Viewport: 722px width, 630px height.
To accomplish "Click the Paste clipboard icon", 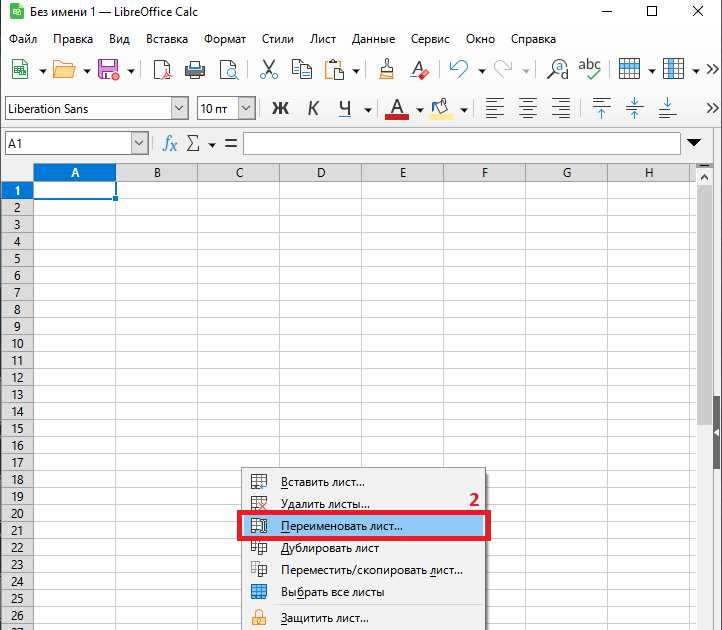I will pos(334,70).
